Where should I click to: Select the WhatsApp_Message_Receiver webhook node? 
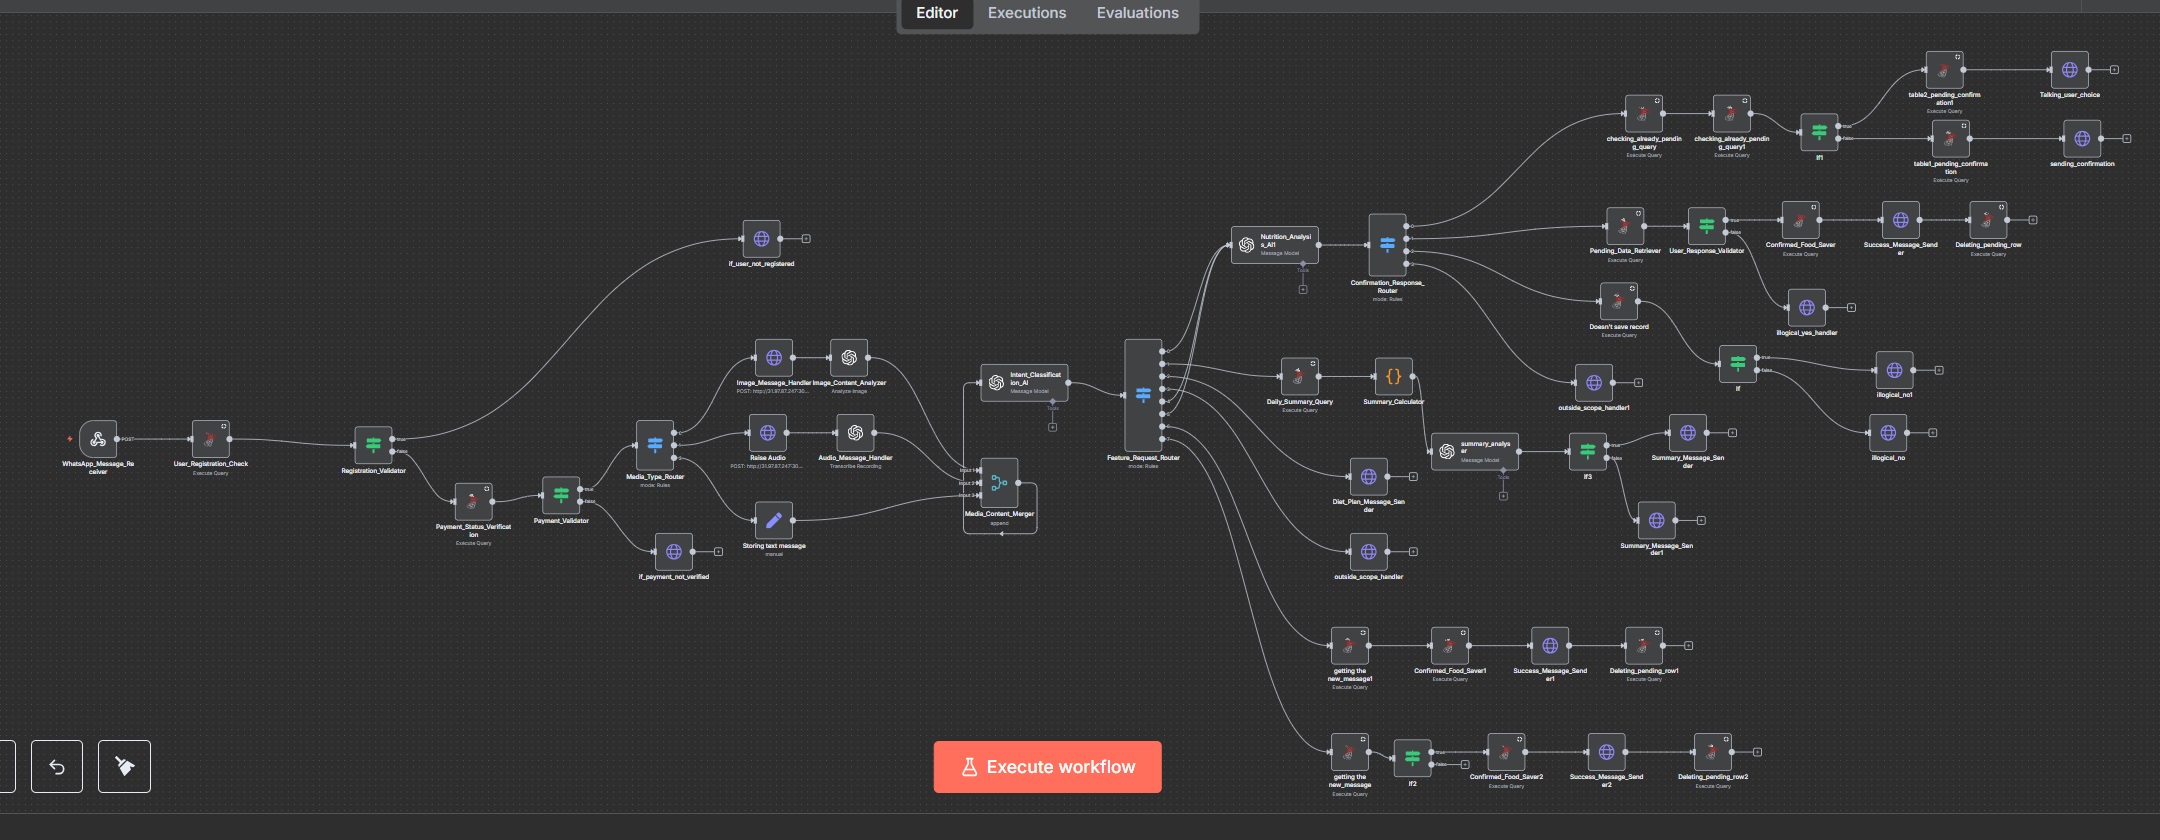click(98, 439)
